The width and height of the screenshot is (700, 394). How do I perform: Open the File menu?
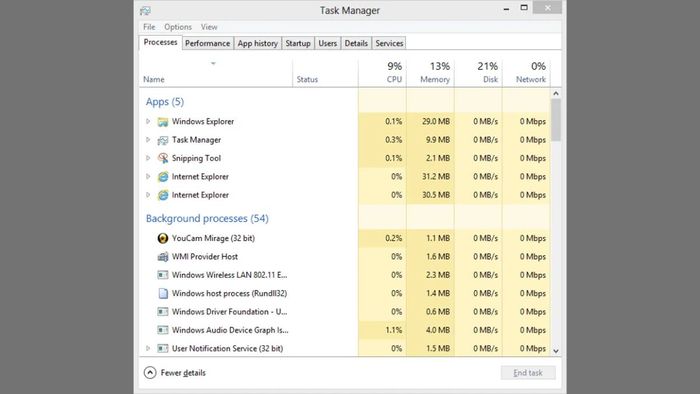point(149,27)
